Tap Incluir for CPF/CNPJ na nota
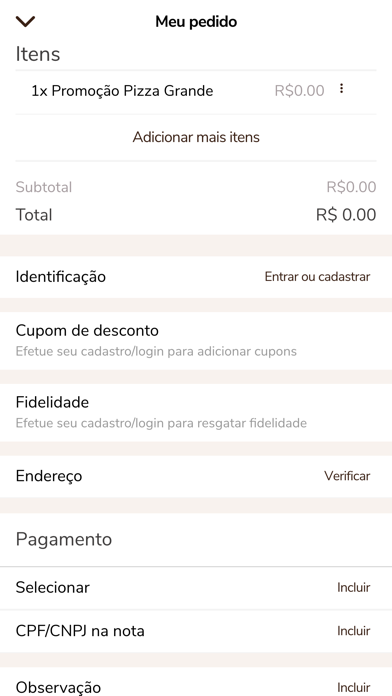392x696 pixels. (354, 631)
